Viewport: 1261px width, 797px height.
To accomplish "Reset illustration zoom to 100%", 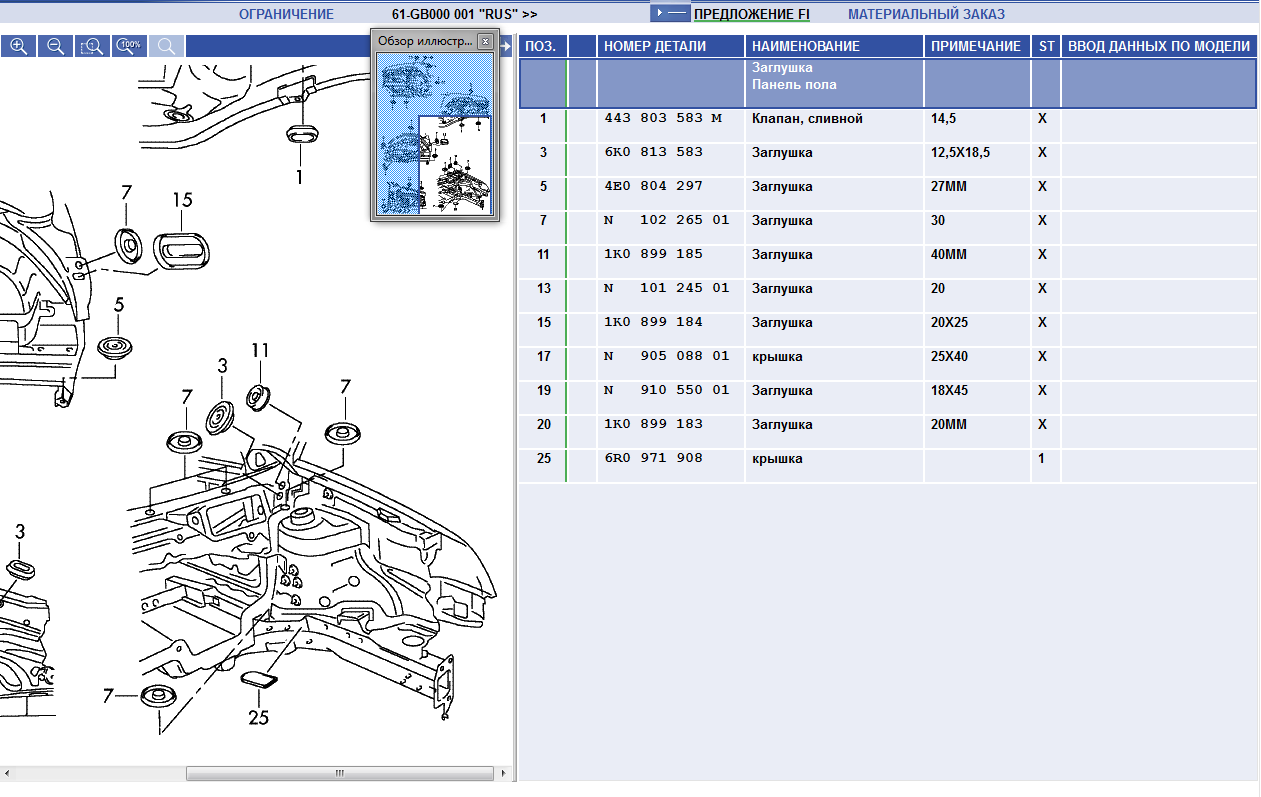I will 129,46.
